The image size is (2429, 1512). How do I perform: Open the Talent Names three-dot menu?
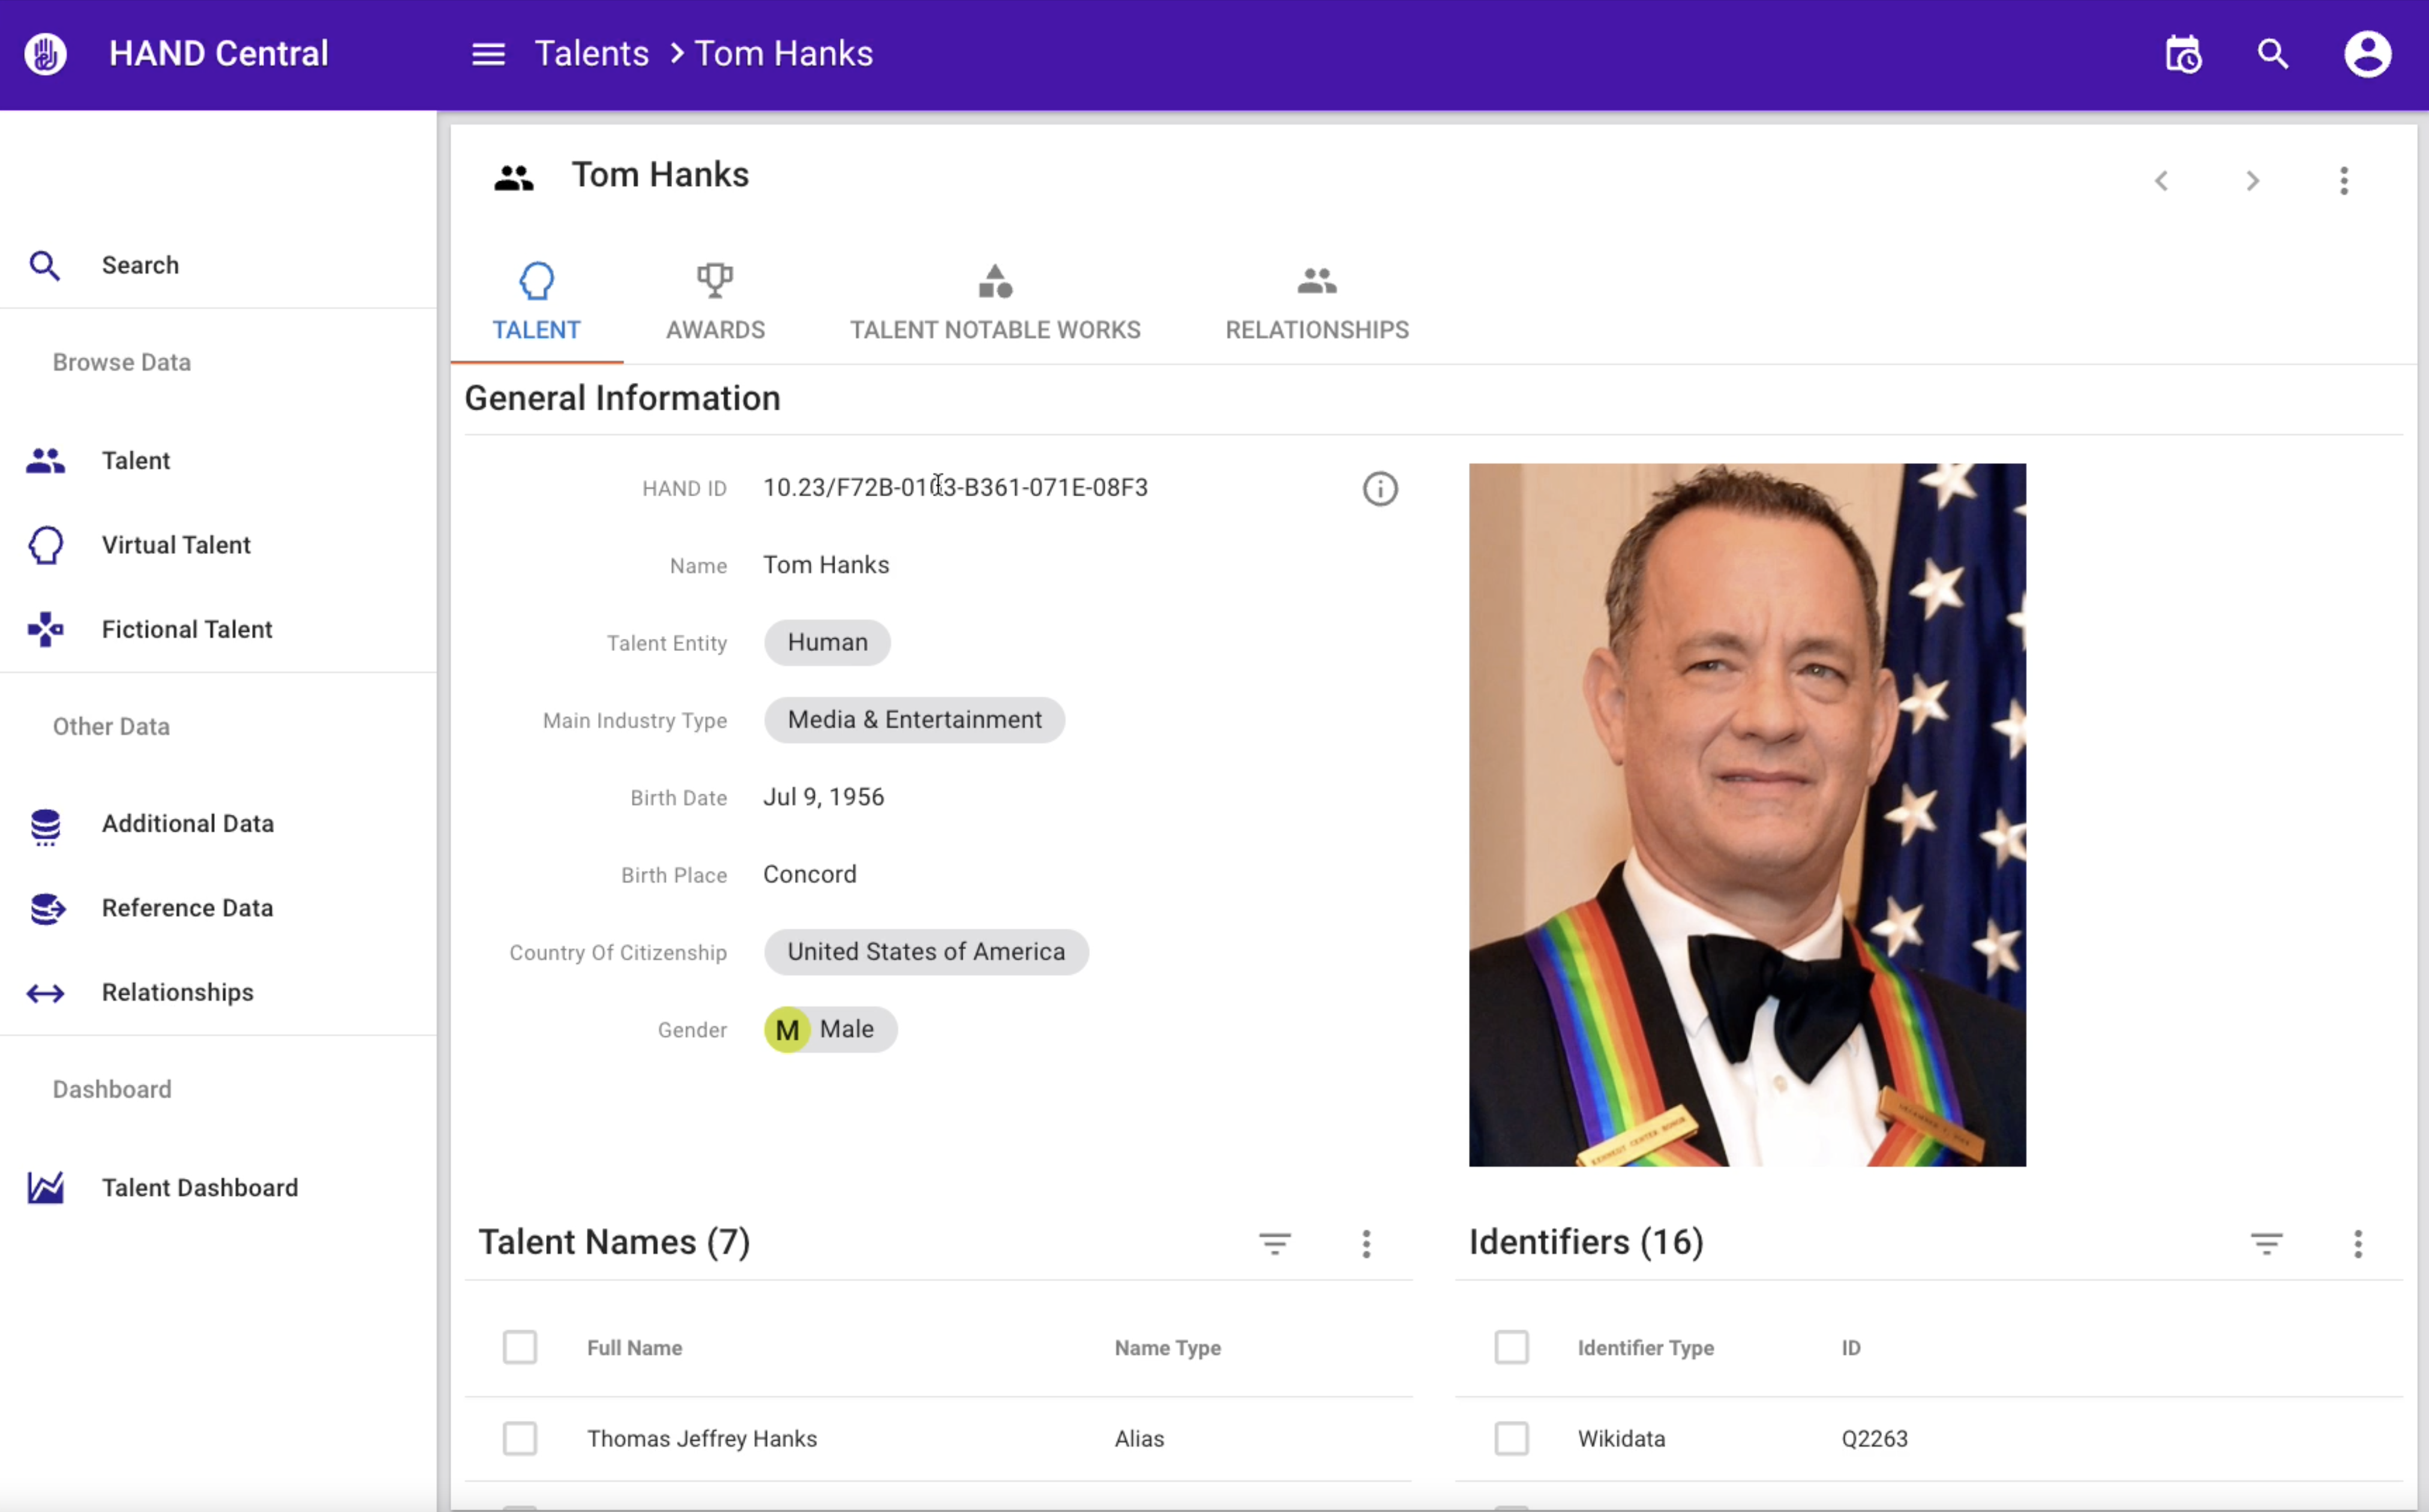1366,1243
